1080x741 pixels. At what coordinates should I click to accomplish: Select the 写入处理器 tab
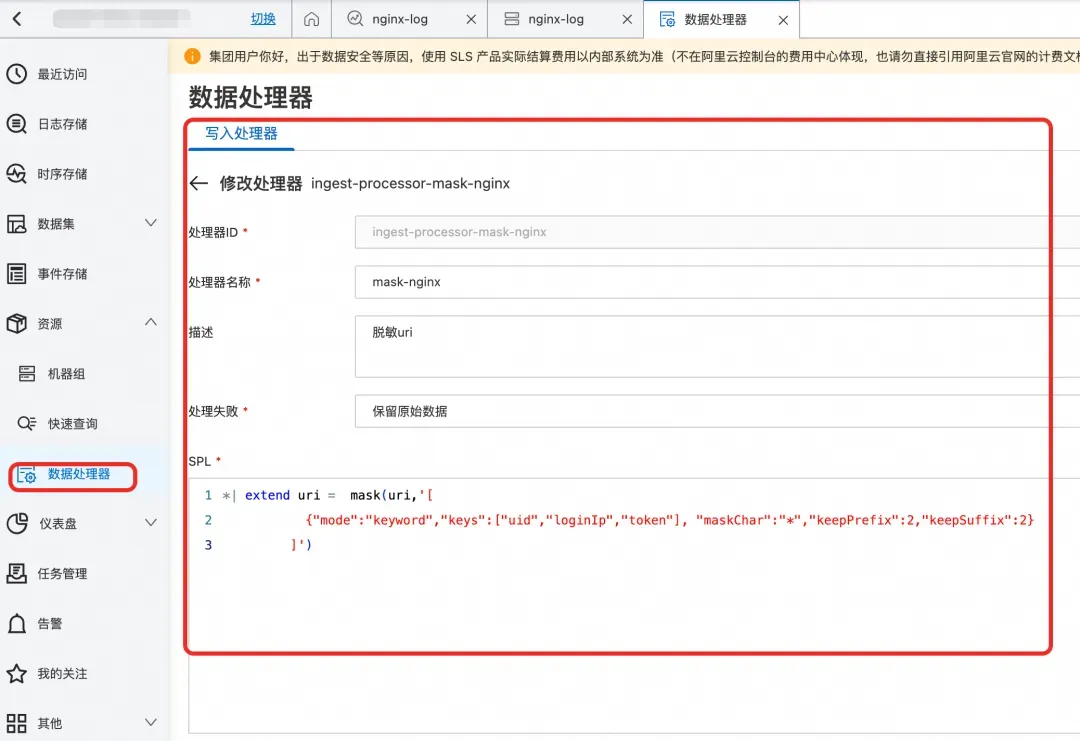(x=241, y=134)
